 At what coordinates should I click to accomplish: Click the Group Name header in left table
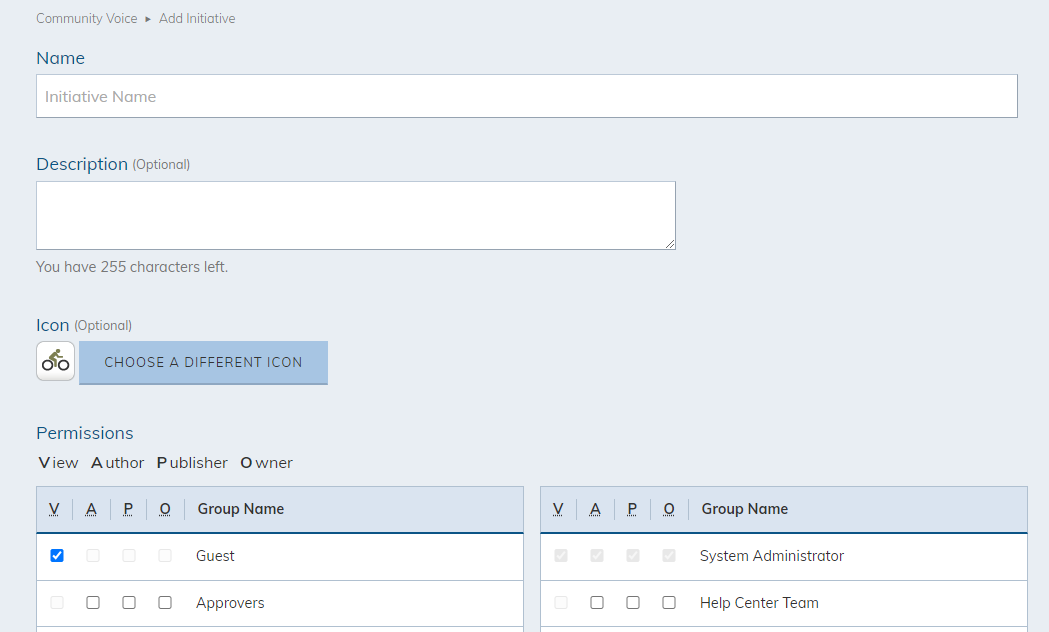(x=241, y=509)
